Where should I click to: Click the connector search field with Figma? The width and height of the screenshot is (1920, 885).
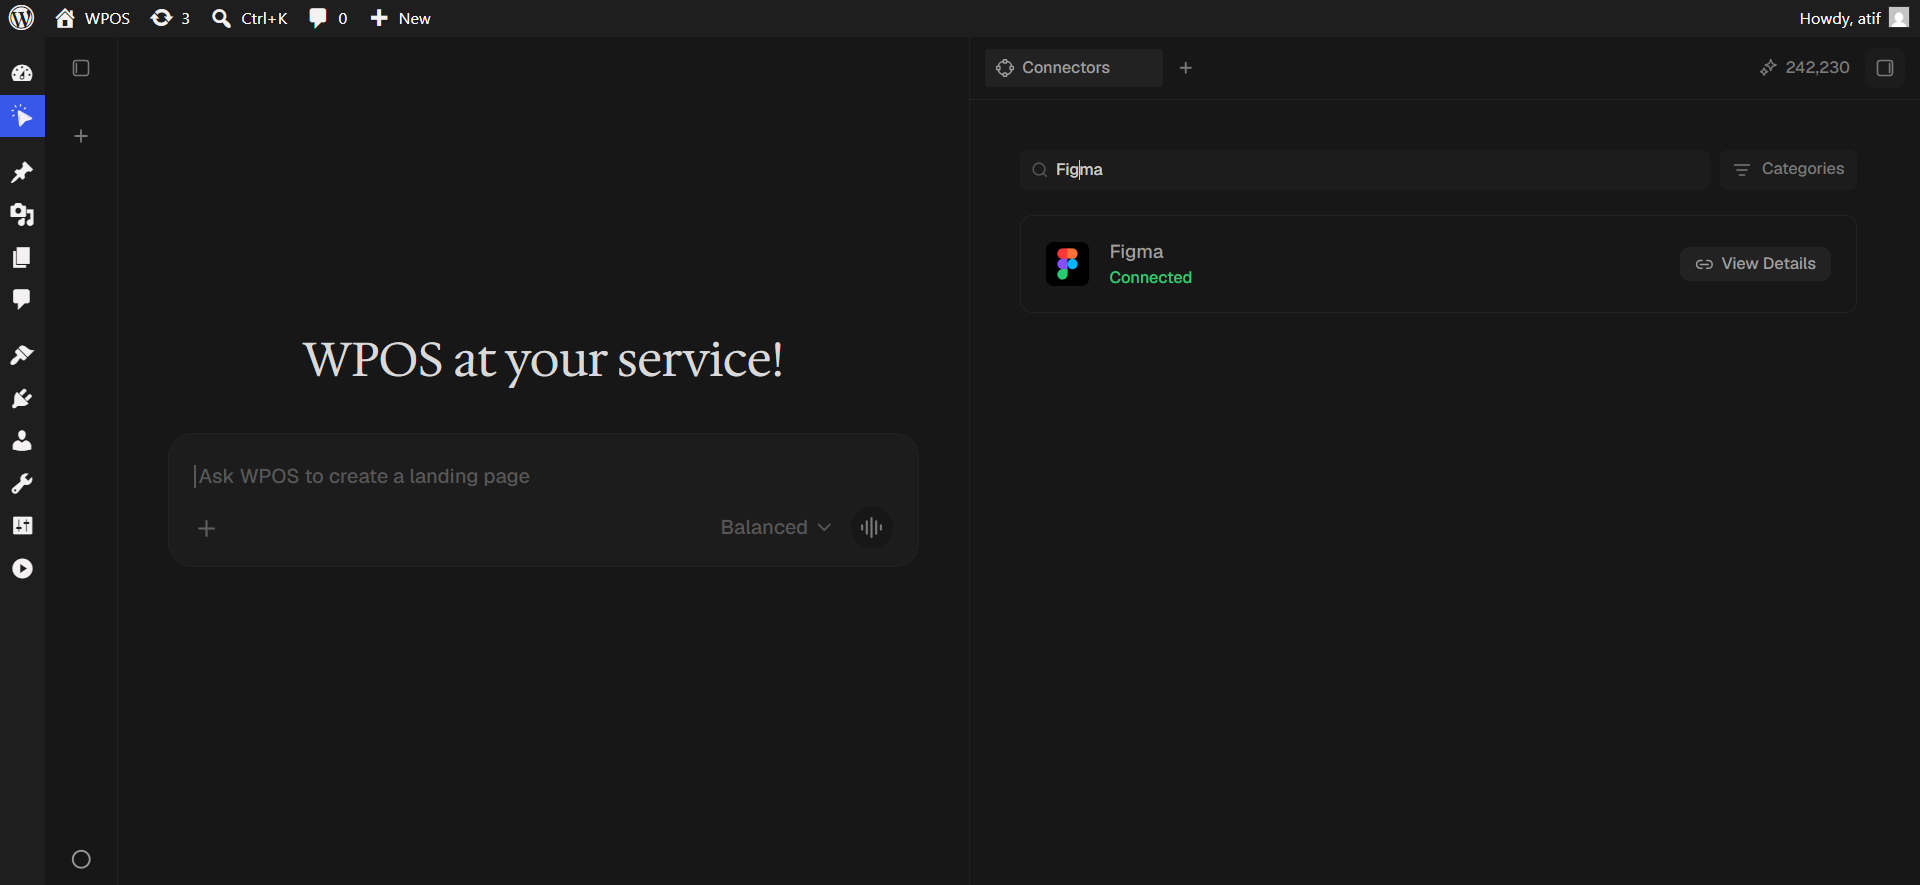click(x=1364, y=170)
